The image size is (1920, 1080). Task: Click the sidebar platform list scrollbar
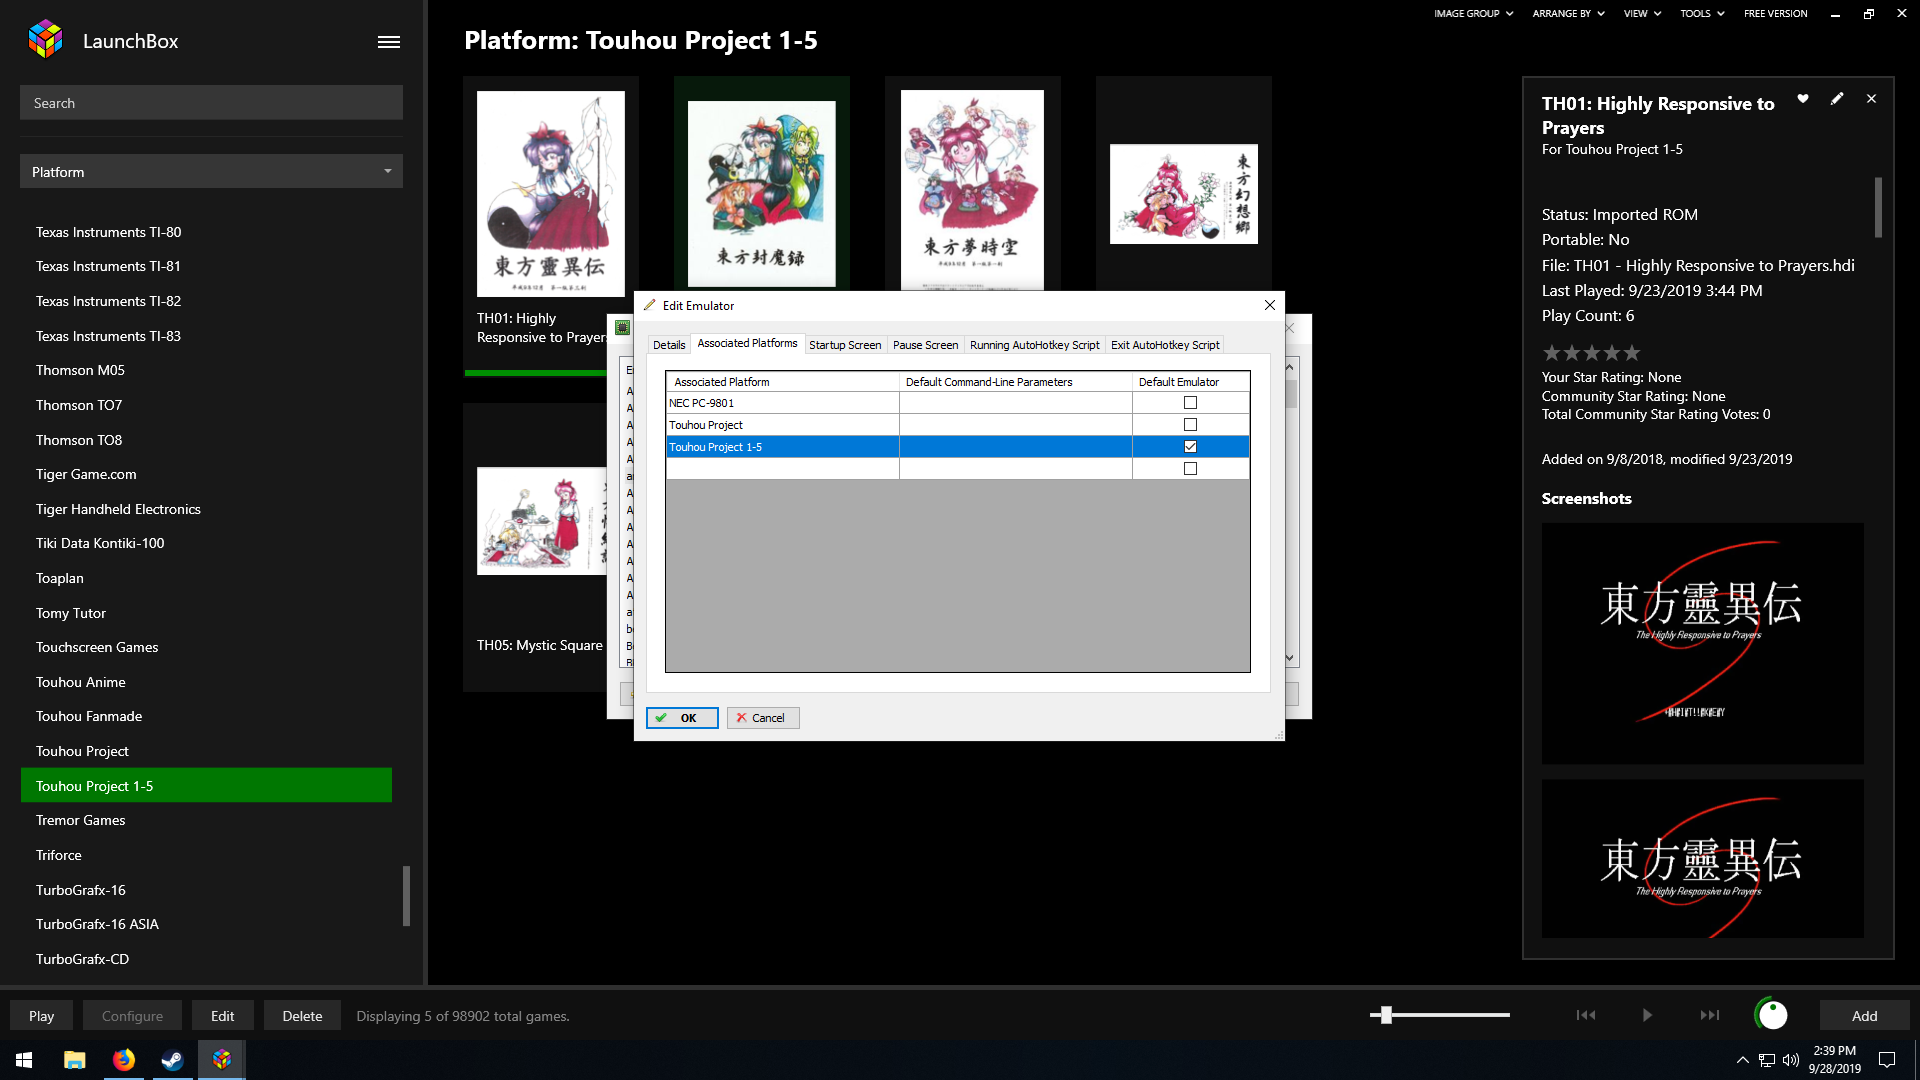[x=406, y=896]
